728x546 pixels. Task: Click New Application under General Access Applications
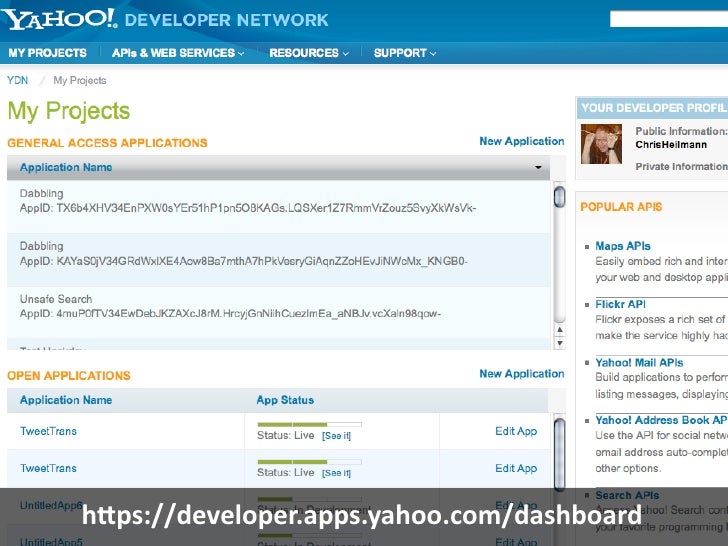click(521, 141)
